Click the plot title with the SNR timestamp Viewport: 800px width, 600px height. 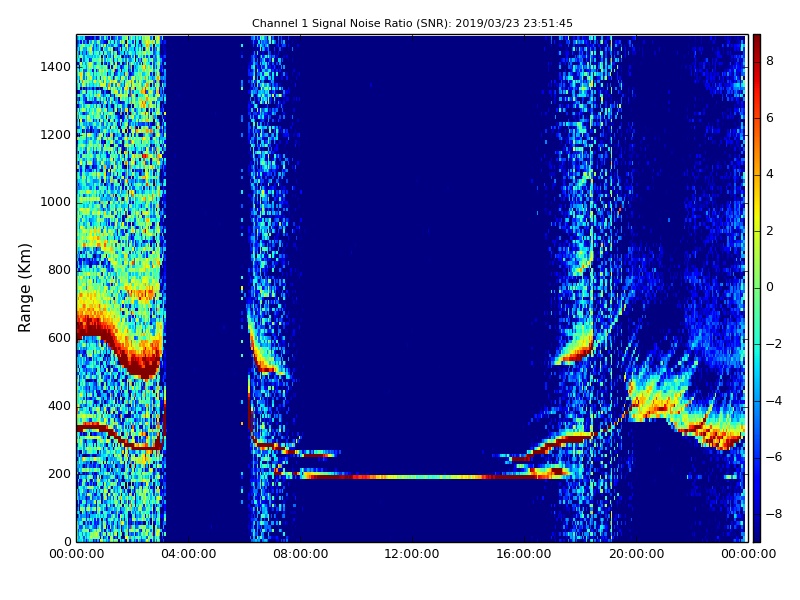click(412, 23)
